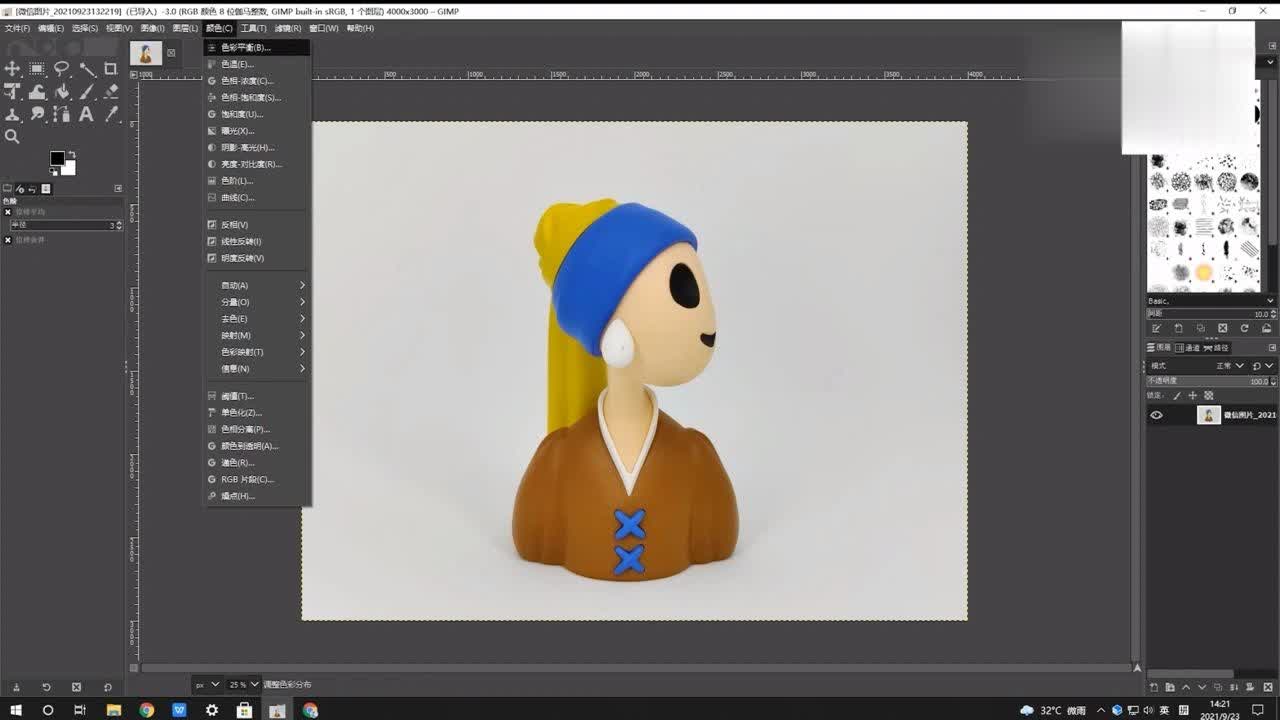Select the Clone stamp tool
The height and width of the screenshot is (720, 1280).
(x=12, y=114)
